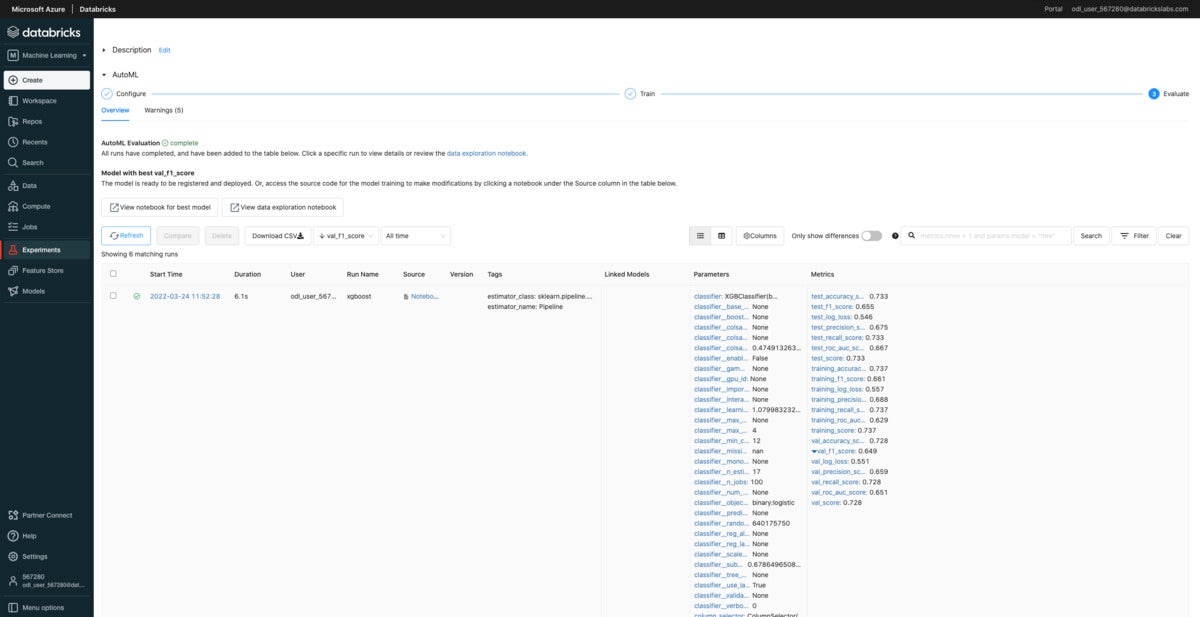Check the xgboost run row checkbox
Screen dimensions: 1200x617
pos(113,296)
